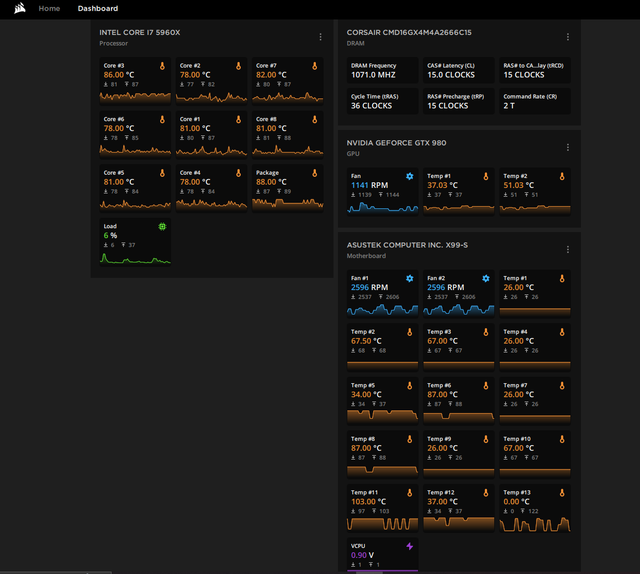Click the Corsair sails logo
The height and width of the screenshot is (574, 640).
[20, 8]
